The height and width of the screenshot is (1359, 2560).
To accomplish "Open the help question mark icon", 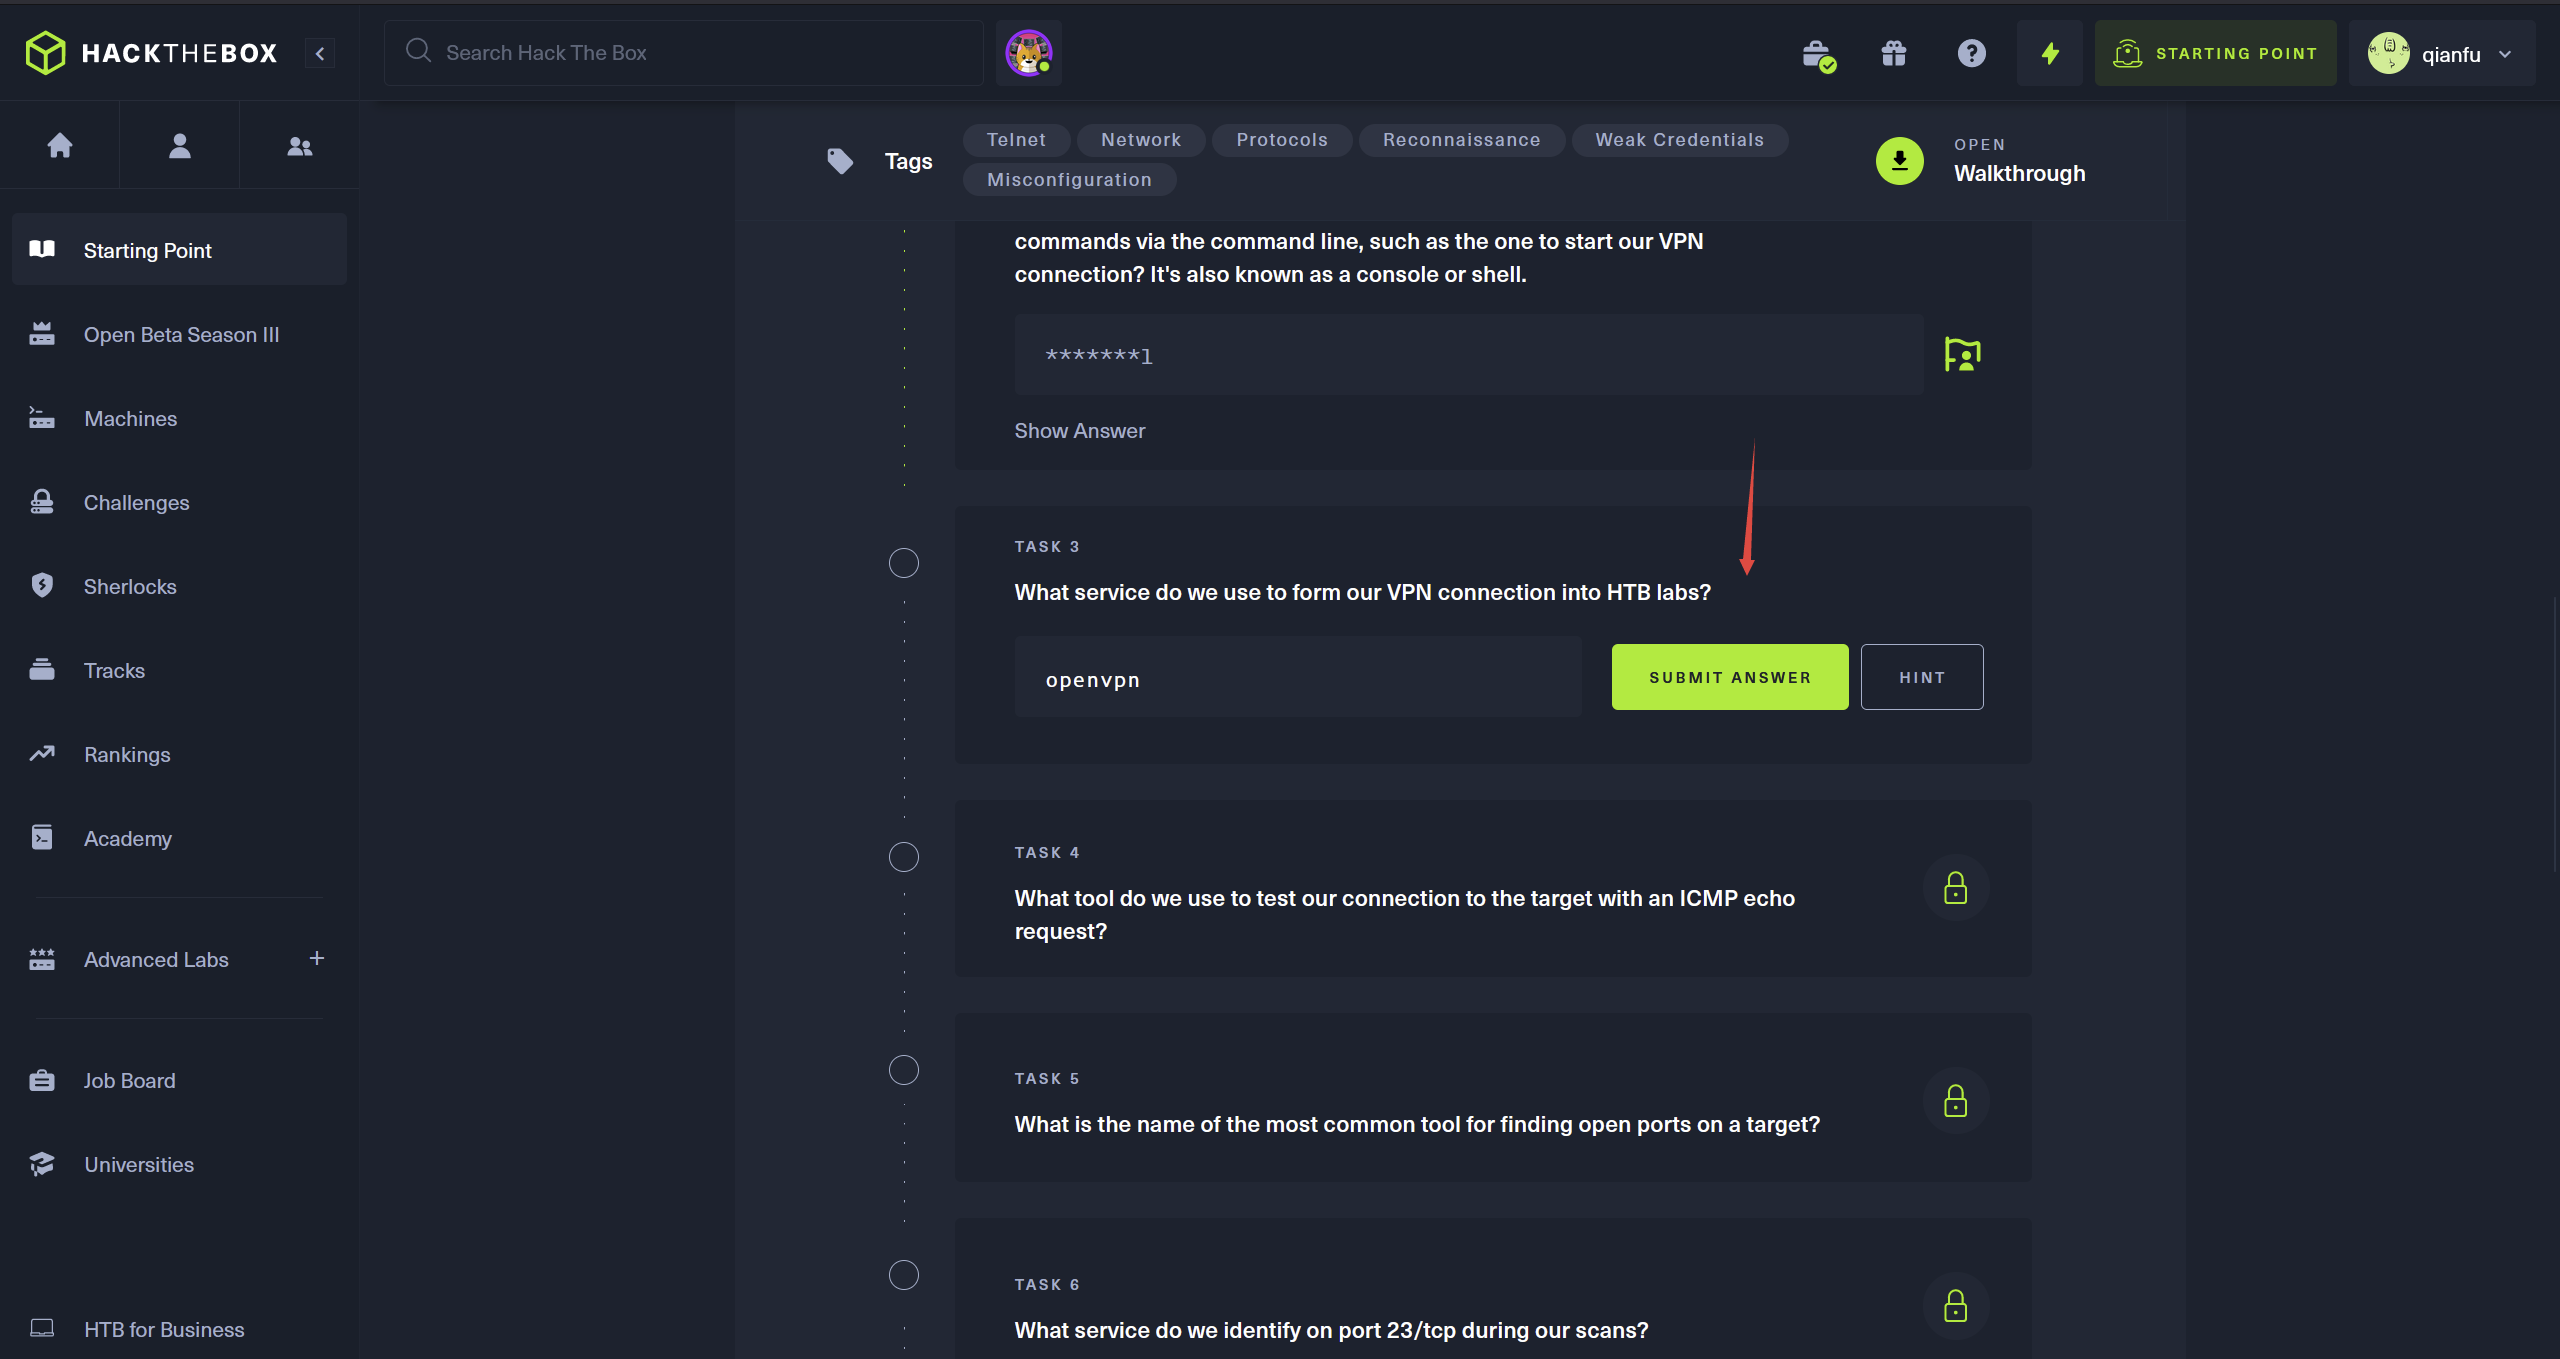I will pos(1971,53).
